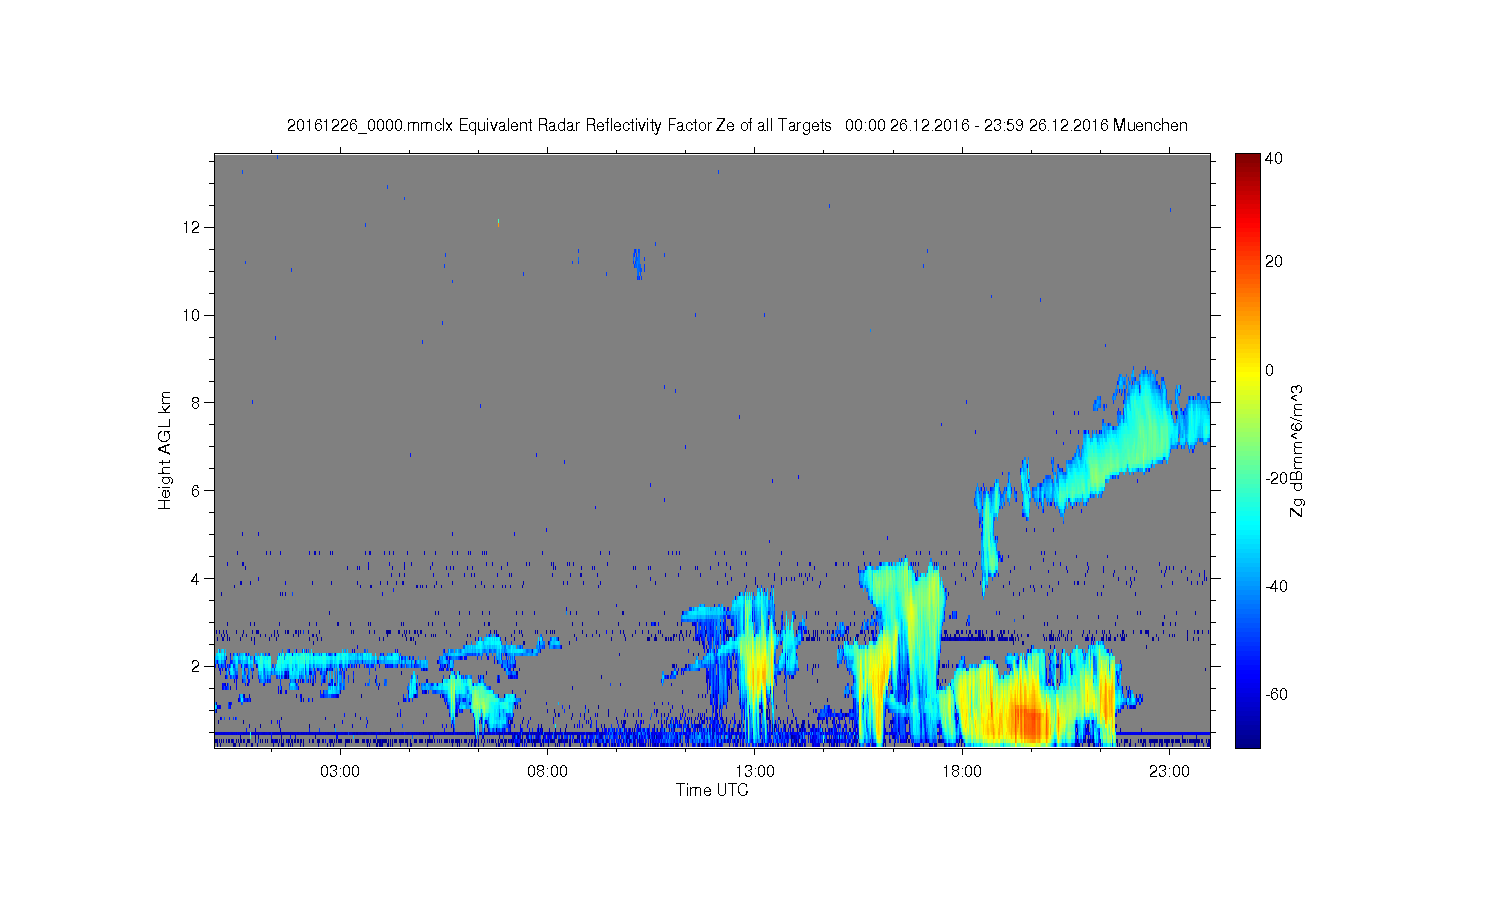Screen dimensions: 1500x900
Task: Click the small echo near 11 km at 10:00
Action: pos(638,263)
